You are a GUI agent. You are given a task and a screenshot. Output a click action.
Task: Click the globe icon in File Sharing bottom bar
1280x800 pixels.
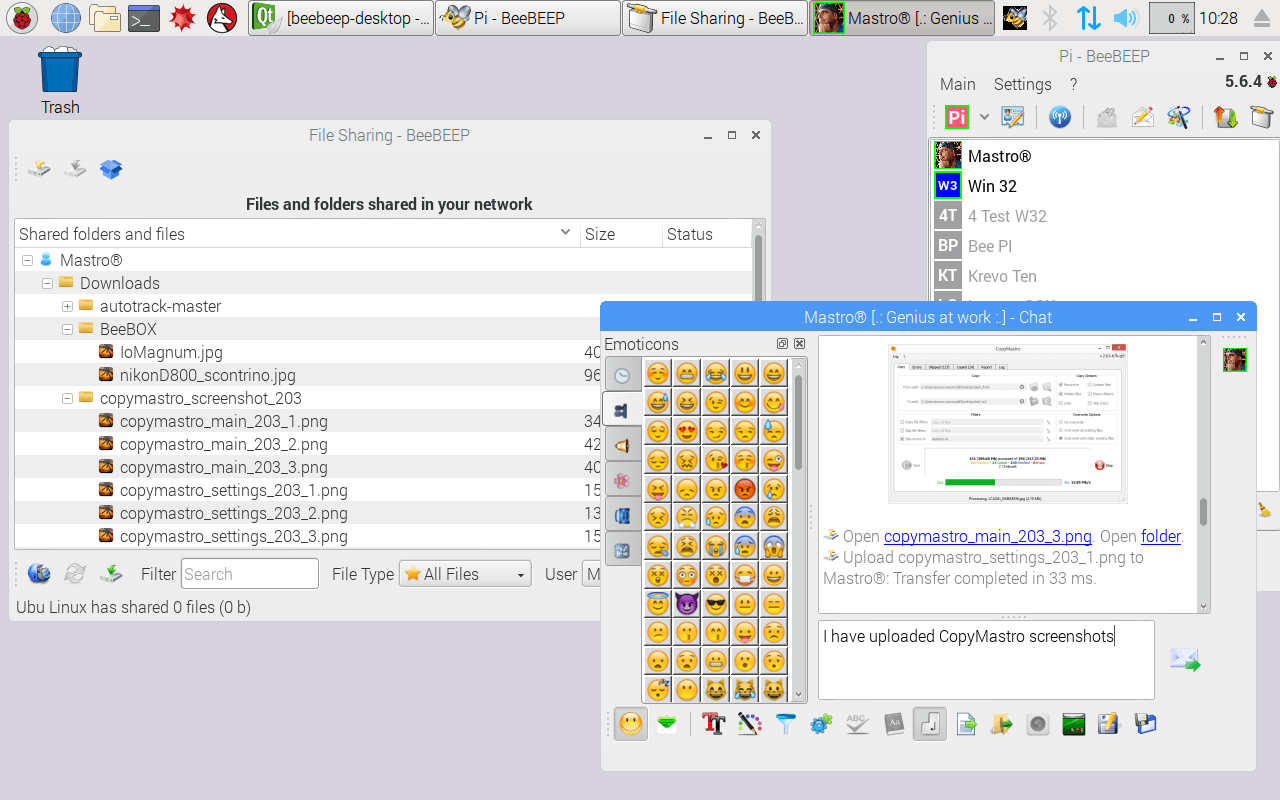pos(39,574)
